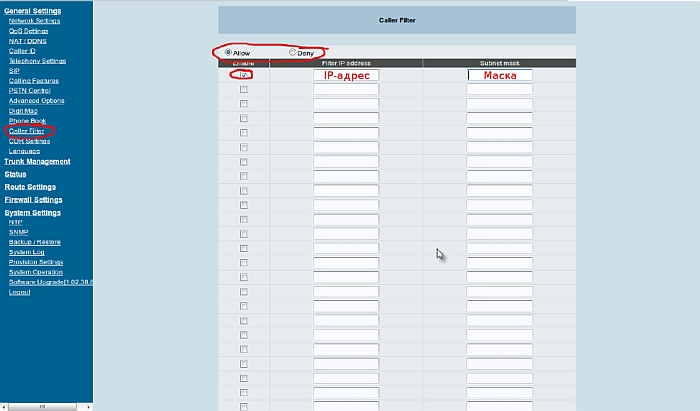Select the Deny radio button
Image resolution: width=700 pixels, height=411 pixels.
point(293,52)
